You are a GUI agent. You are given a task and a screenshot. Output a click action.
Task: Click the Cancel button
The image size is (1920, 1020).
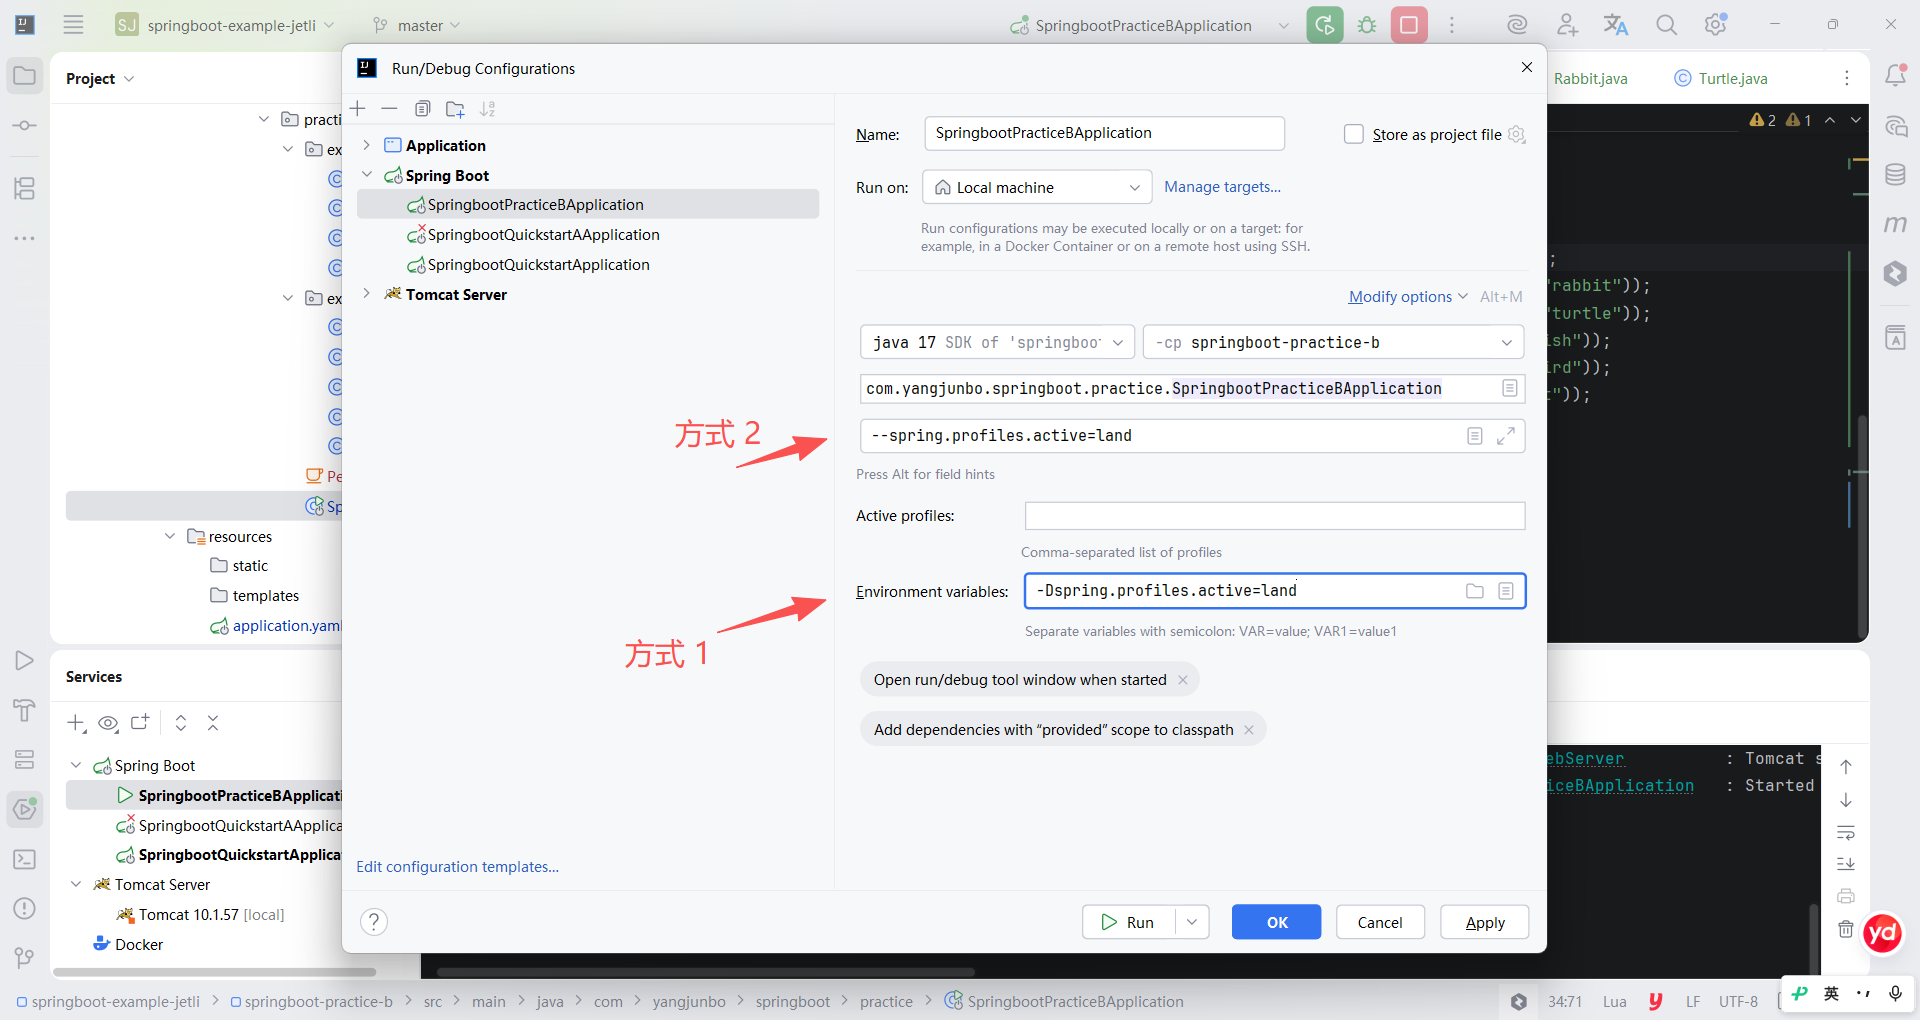1380,922
